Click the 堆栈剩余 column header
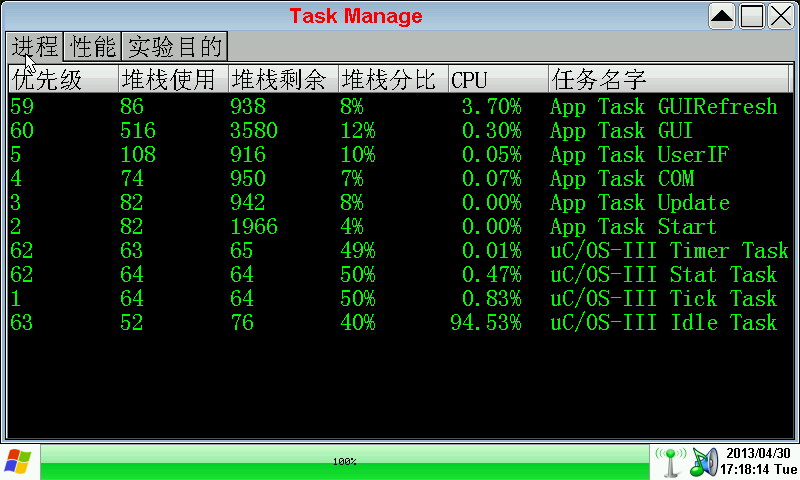The height and width of the screenshot is (480, 800). click(x=283, y=80)
